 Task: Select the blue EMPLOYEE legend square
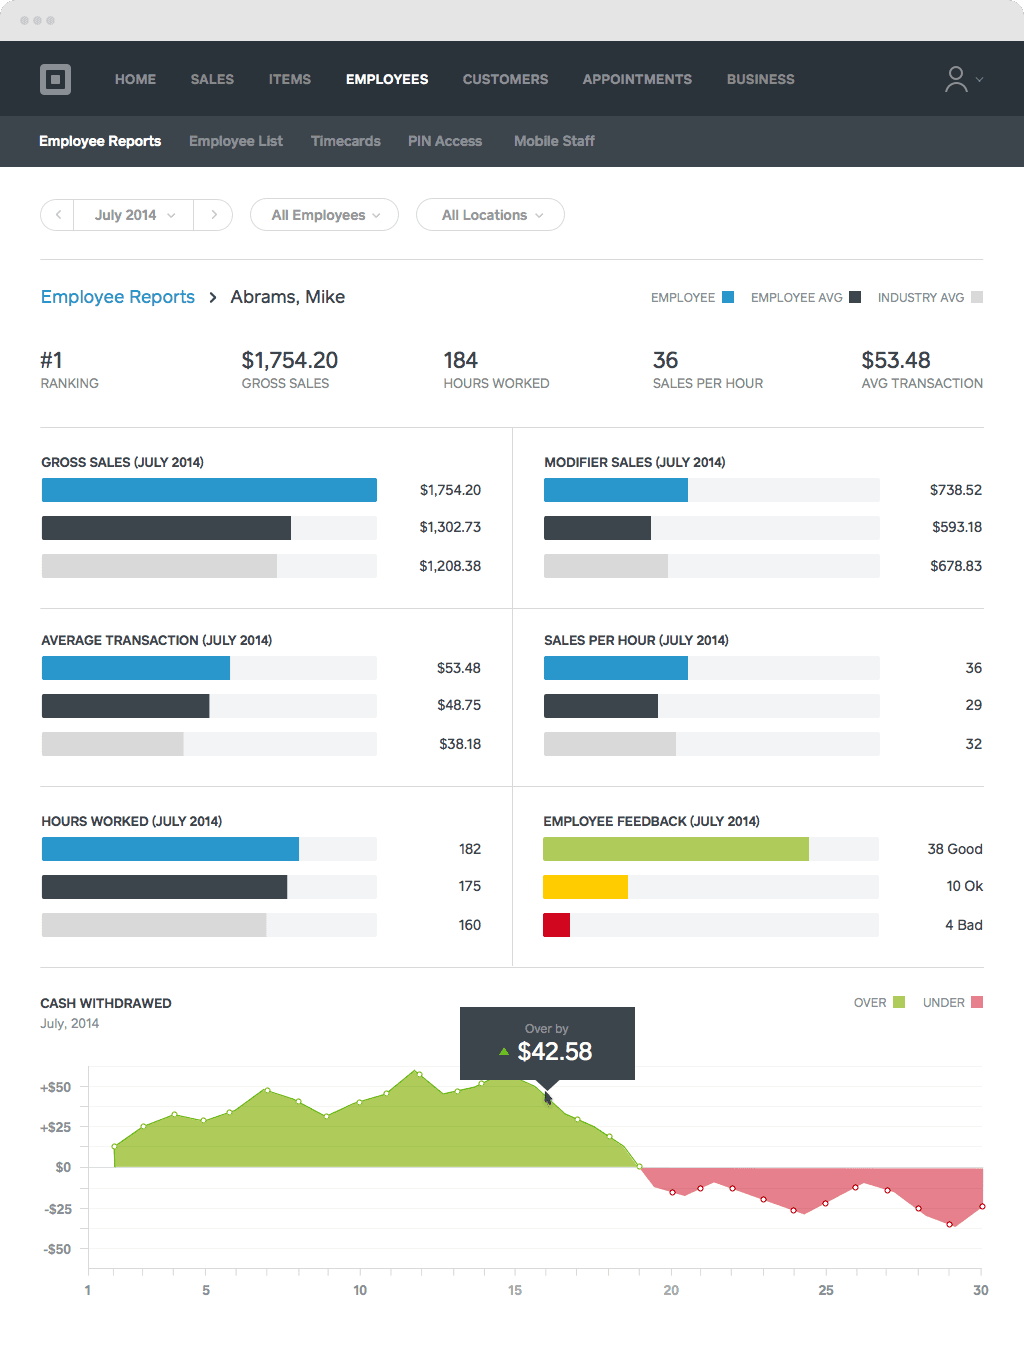point(727,297)
